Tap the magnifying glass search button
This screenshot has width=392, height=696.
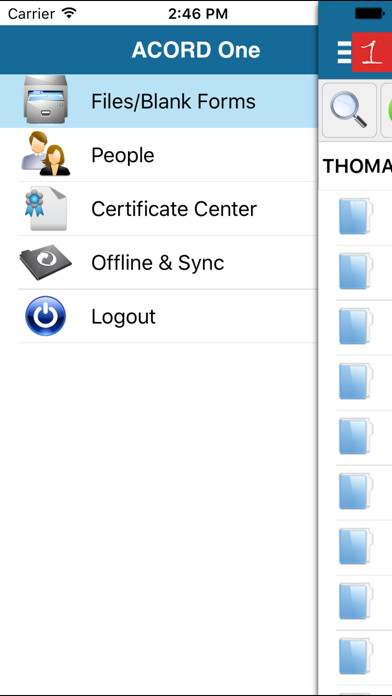click(349, 111)
